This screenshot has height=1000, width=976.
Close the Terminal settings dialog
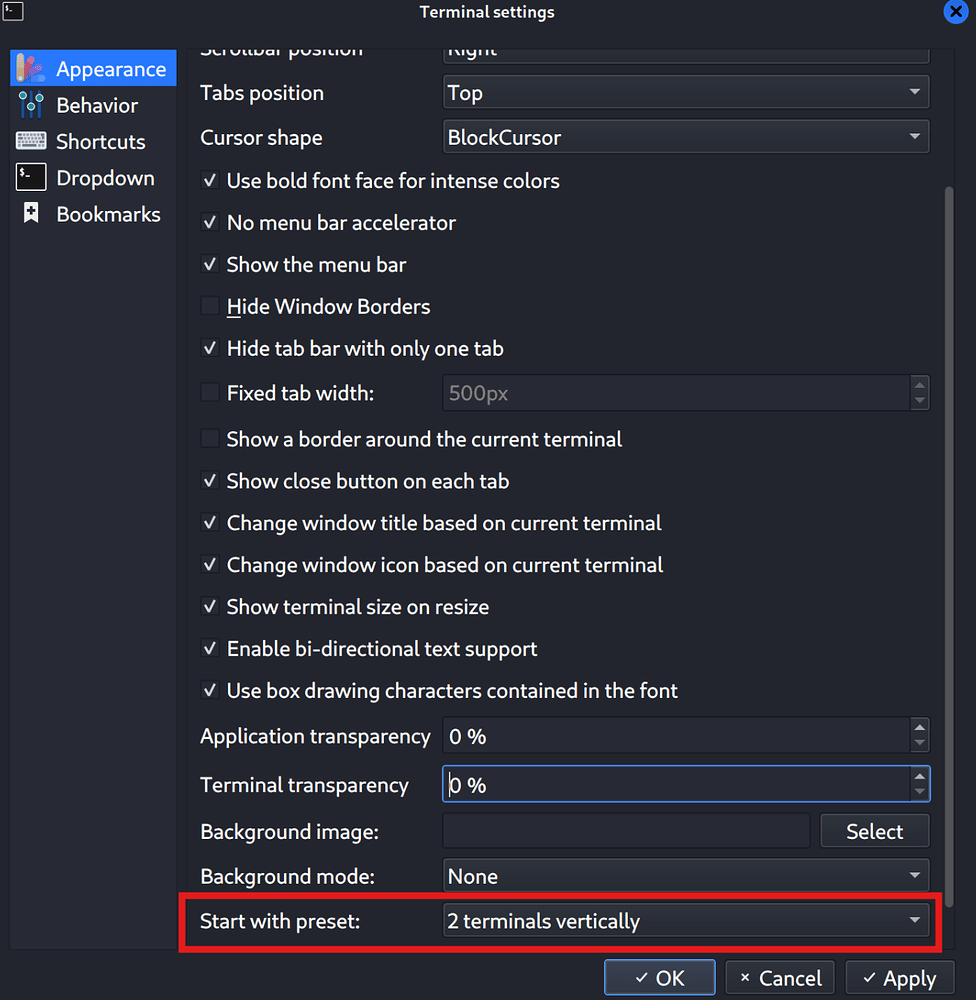(955, 12)
